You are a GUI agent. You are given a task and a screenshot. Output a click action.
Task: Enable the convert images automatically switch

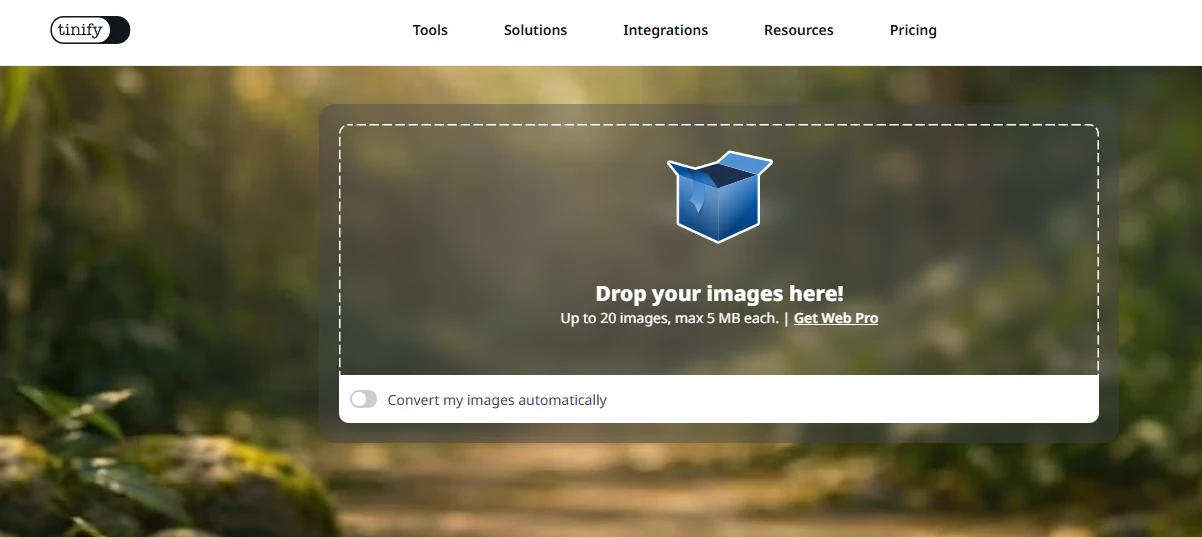coord(364,399)
